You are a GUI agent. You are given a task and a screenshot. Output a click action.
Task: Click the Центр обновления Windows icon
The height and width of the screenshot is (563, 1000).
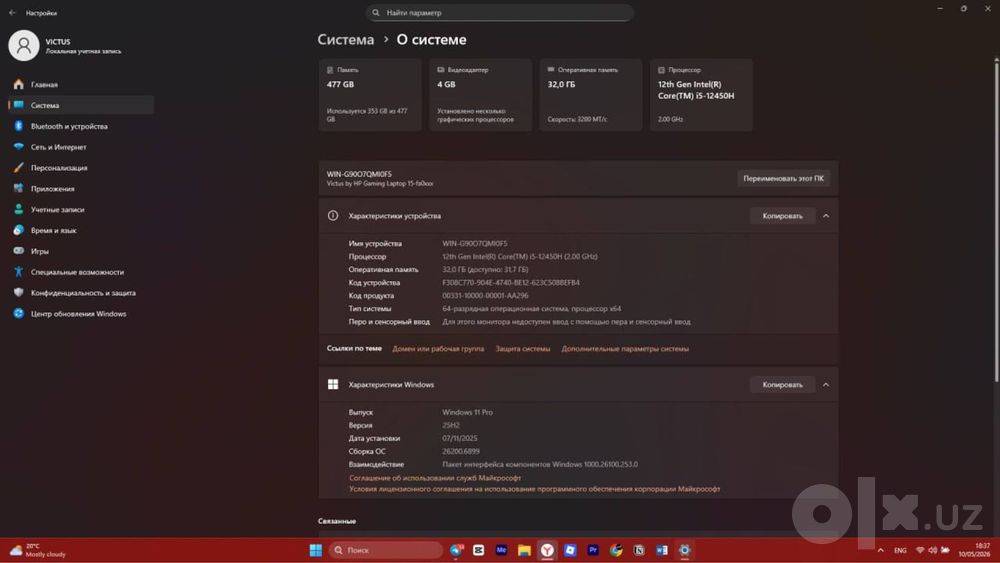click(x=18, y=313)
